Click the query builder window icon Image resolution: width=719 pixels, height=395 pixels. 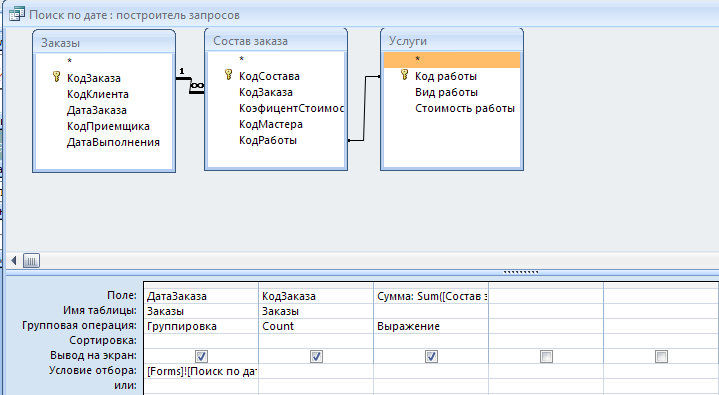tap(17, 14)
